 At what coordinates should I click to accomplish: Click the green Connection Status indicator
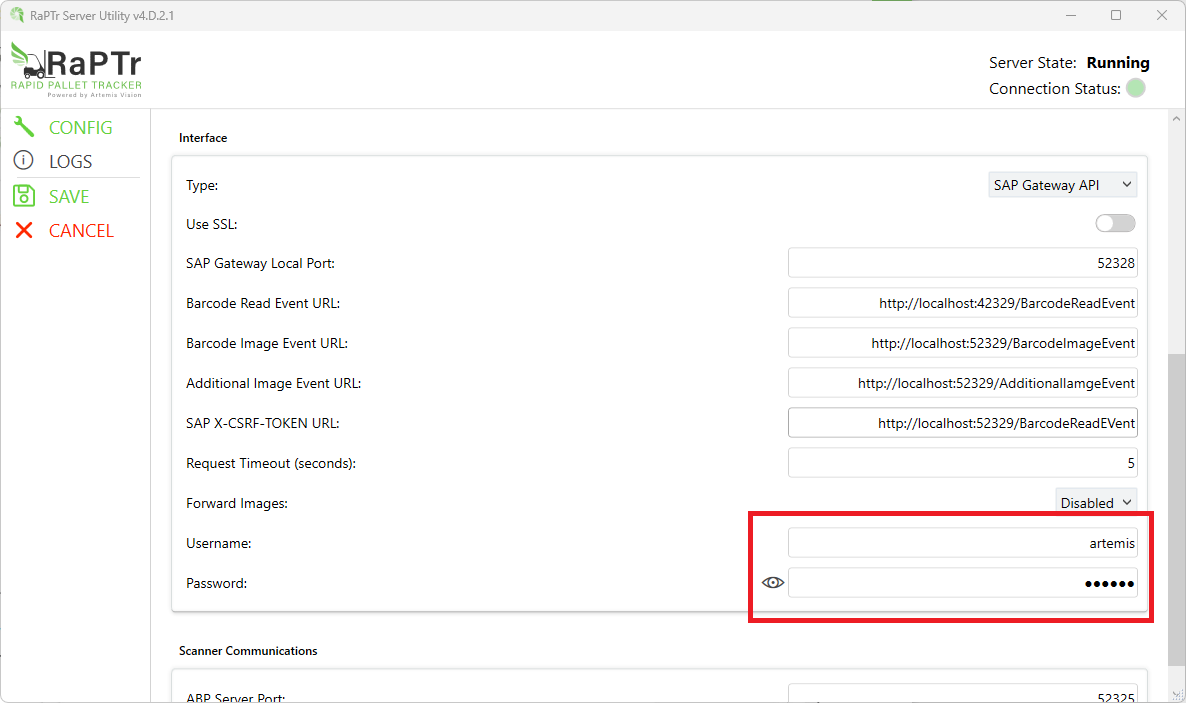tap(1135, 88)
